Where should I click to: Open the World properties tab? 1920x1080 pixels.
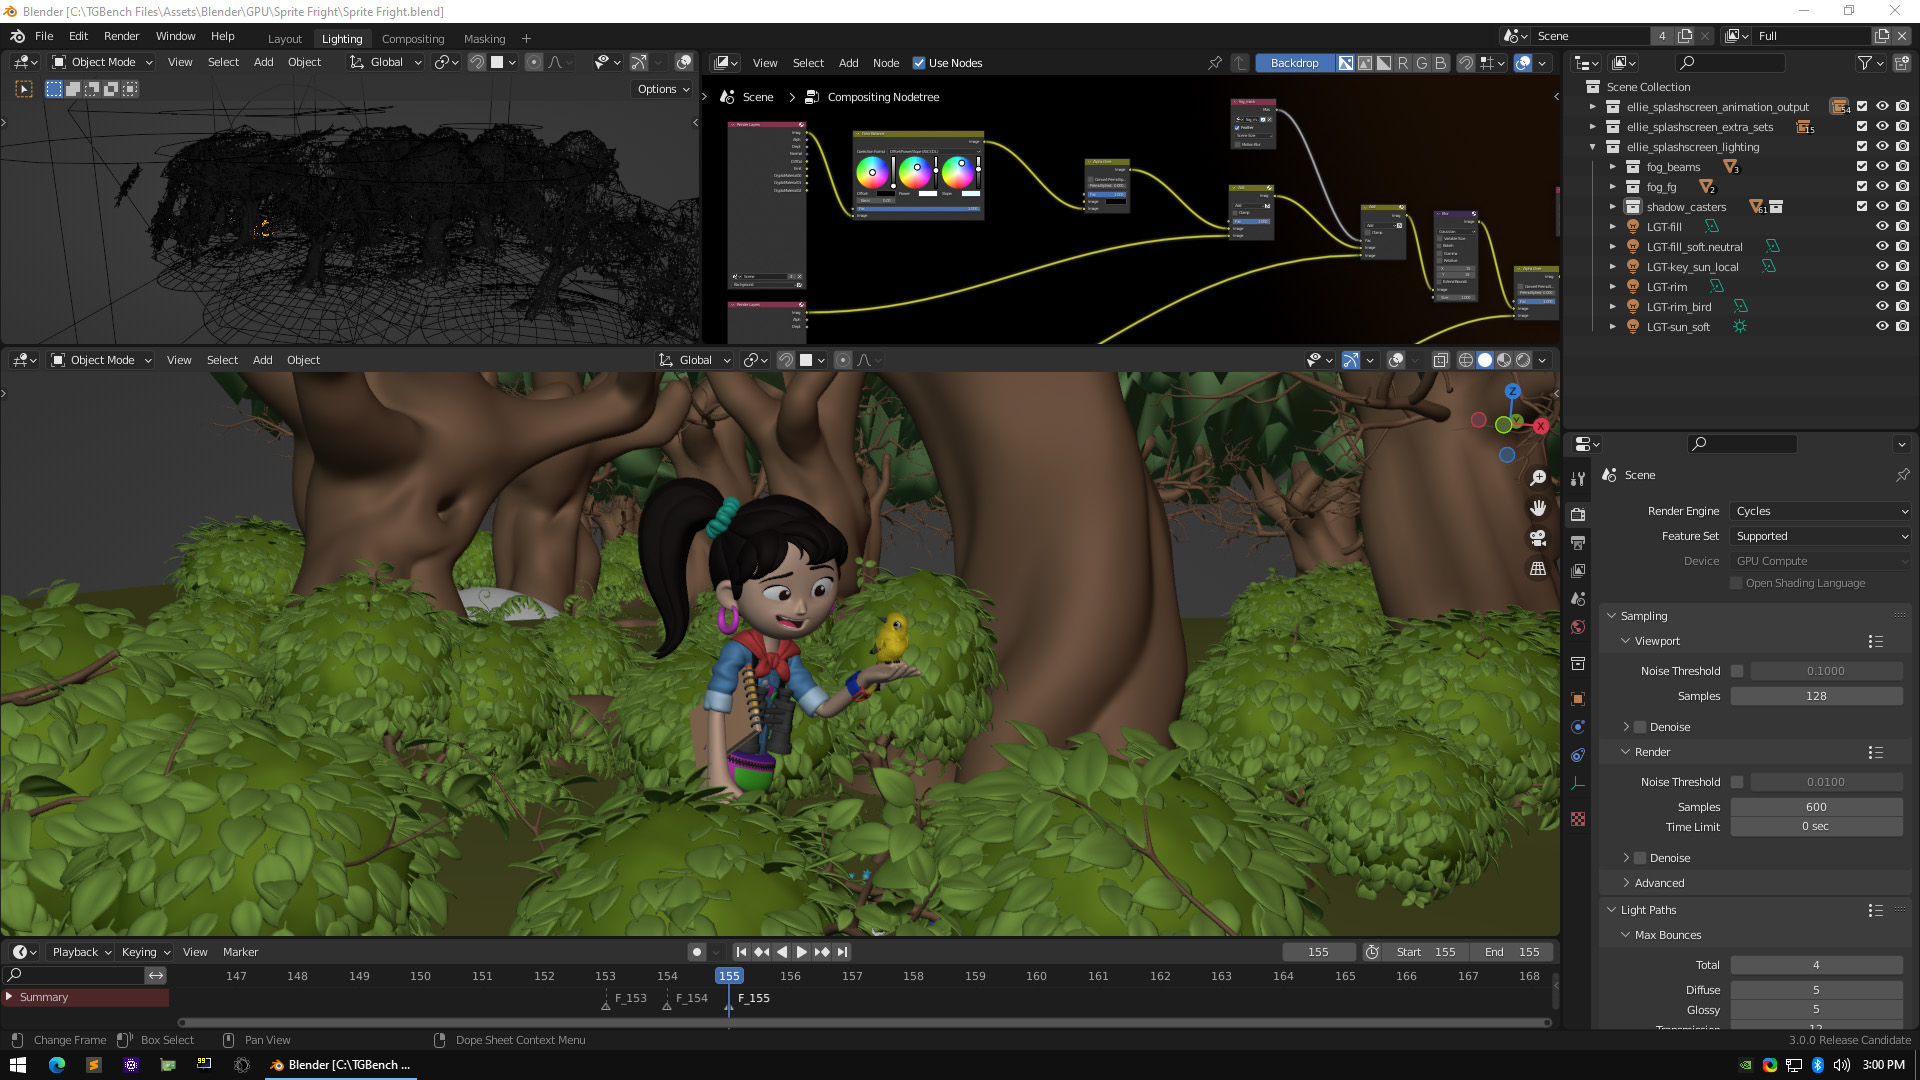click(x=1578, y=627)
